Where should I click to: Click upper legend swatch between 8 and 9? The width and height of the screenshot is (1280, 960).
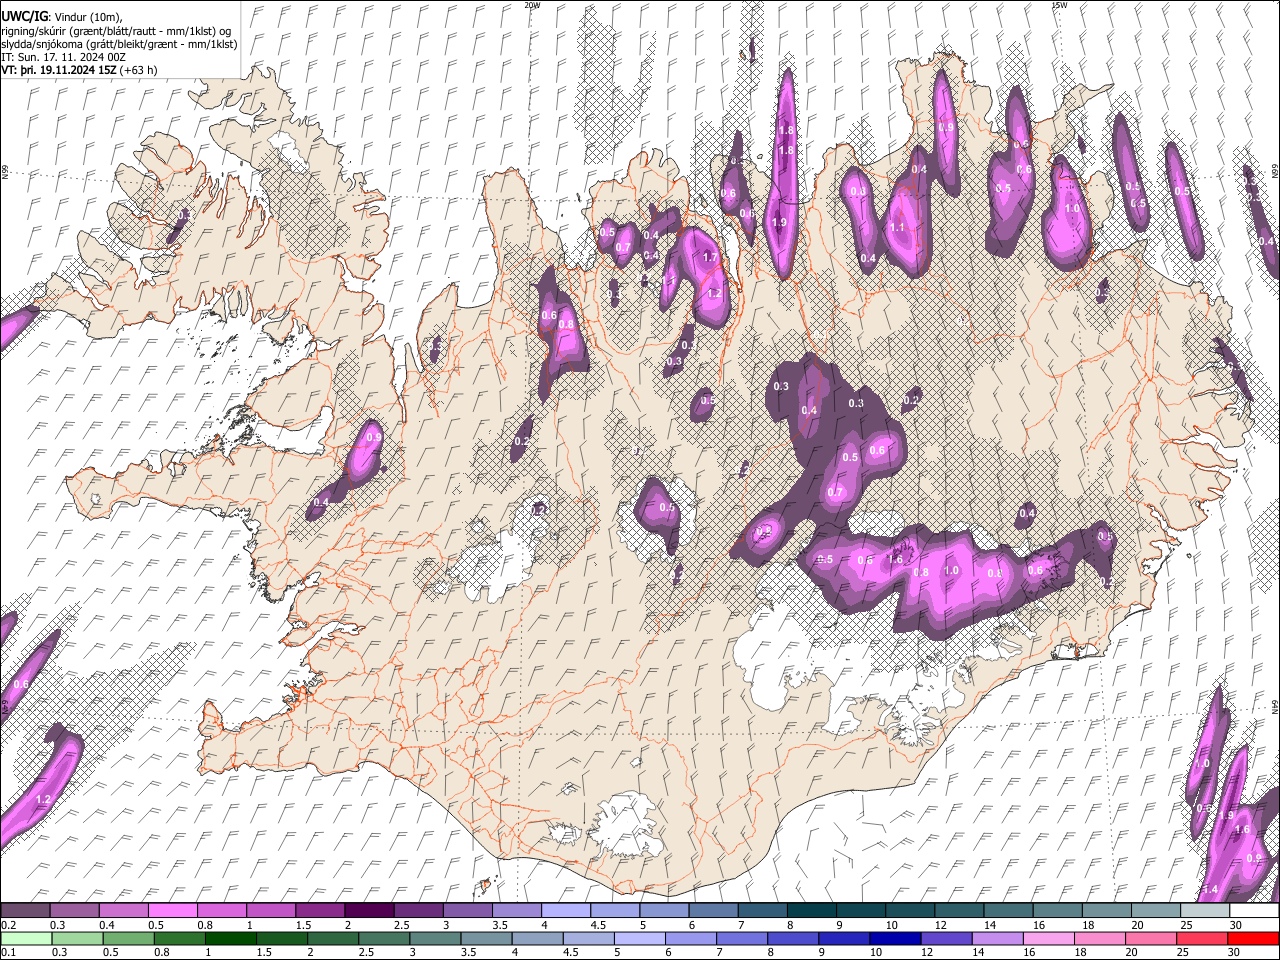coord(810,910)
